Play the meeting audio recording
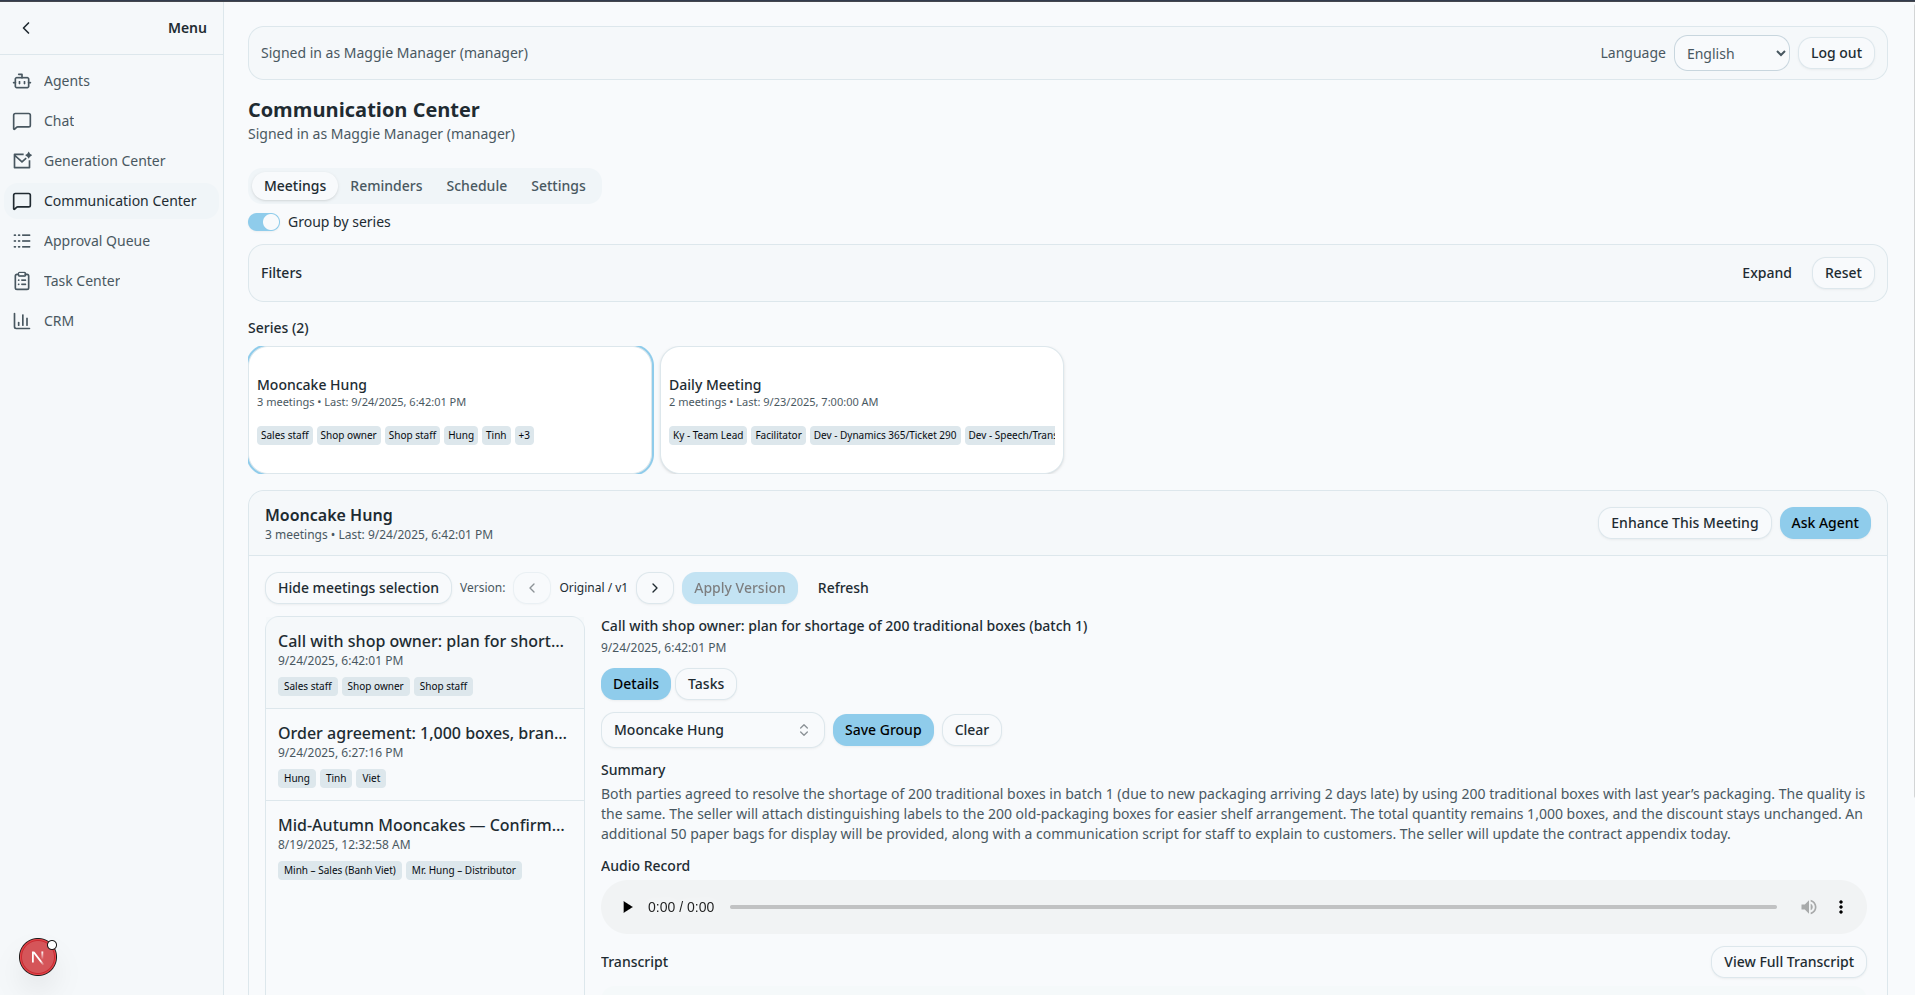Viewport: 1915px width, 995px height. click(x=627, y=907)
